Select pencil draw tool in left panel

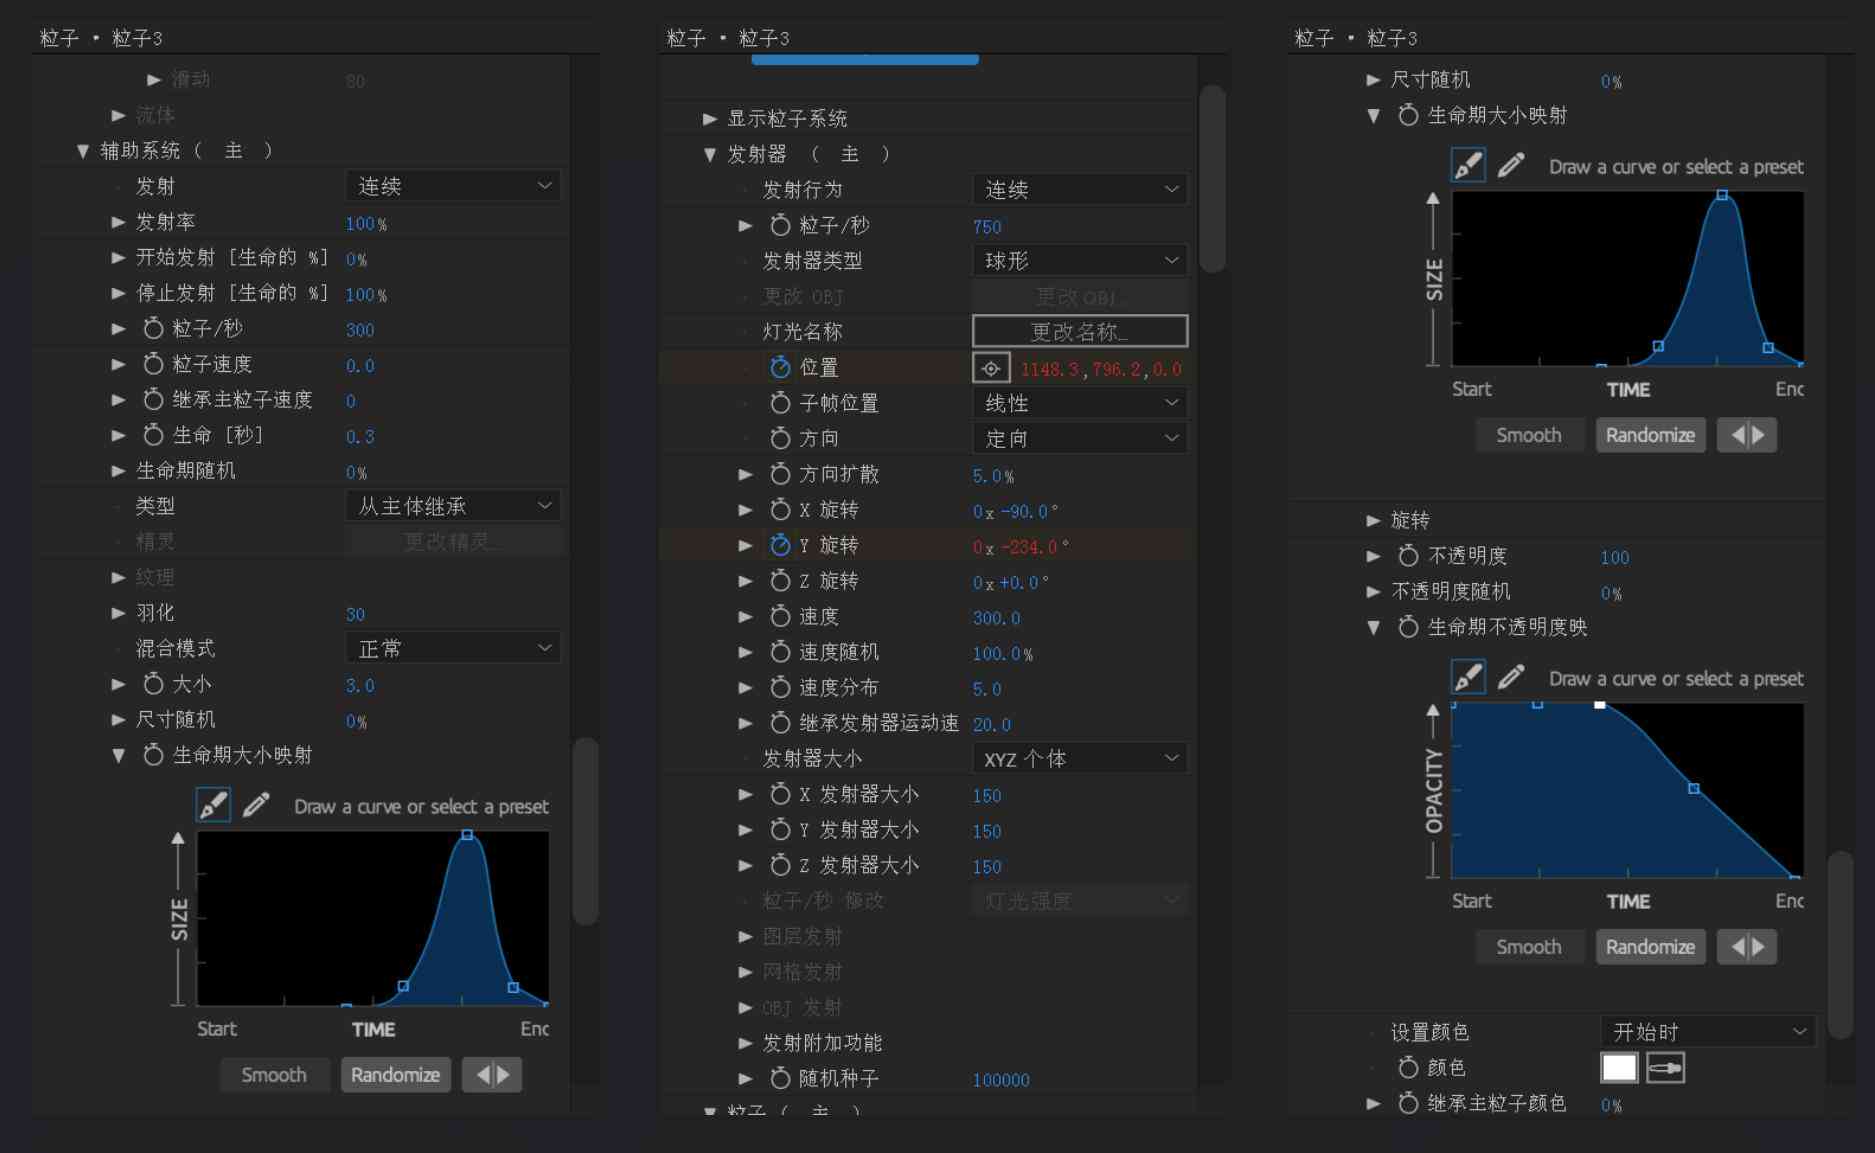click(256, 805)
